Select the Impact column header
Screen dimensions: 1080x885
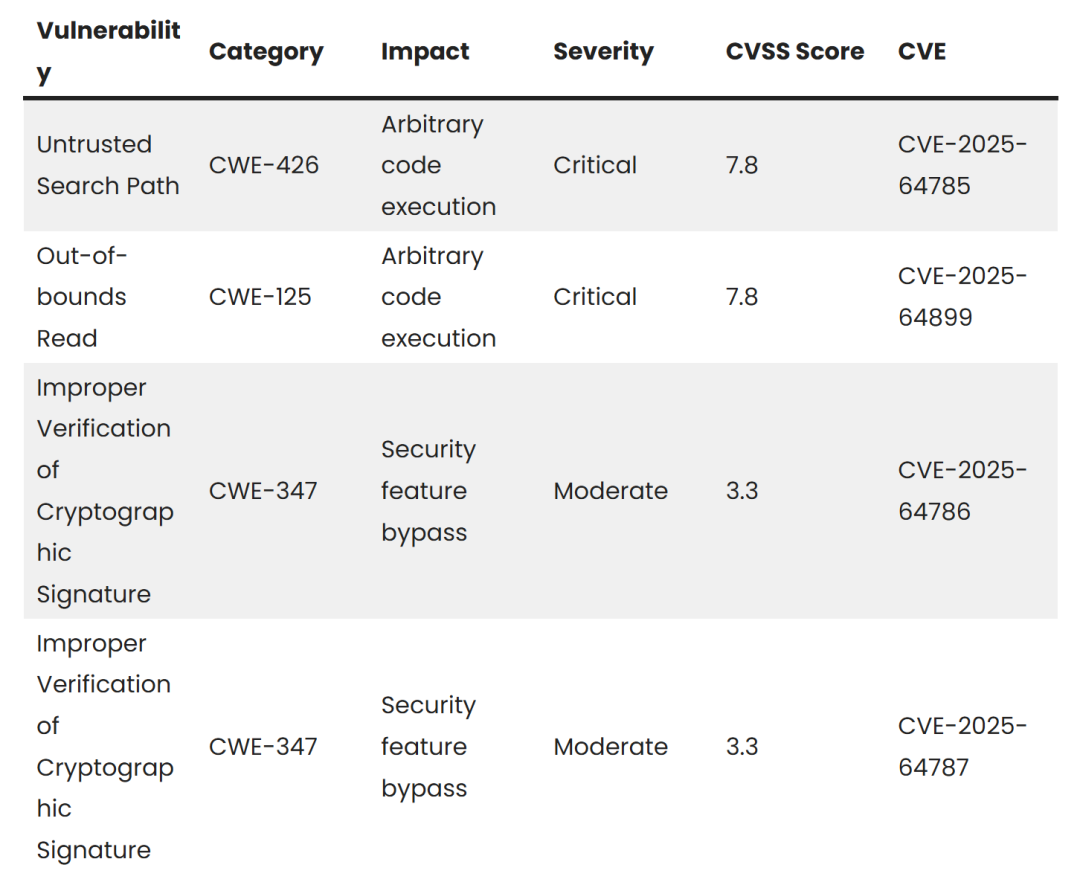[425, 52]
